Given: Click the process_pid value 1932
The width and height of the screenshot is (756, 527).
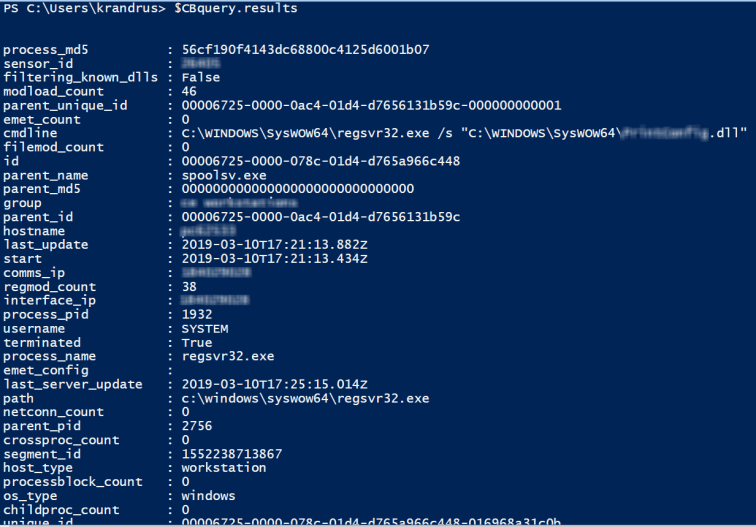Looking at the screenshot, I should (x=196, y=315).
